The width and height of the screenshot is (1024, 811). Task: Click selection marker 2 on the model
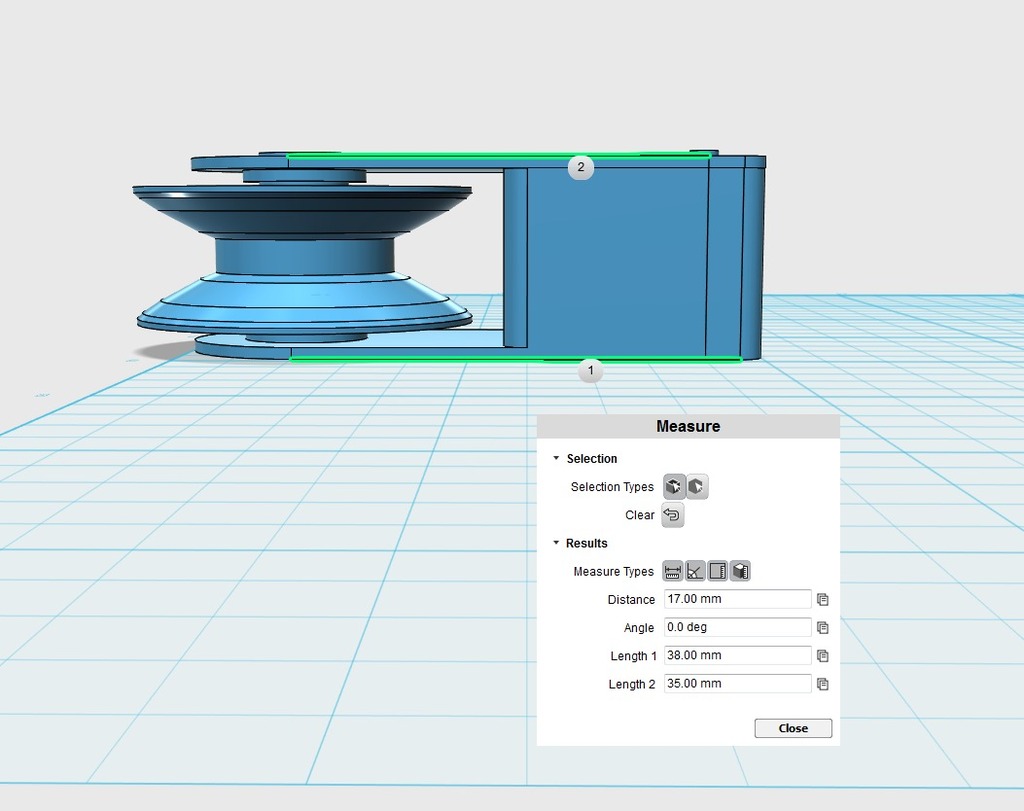coord(580,167)
